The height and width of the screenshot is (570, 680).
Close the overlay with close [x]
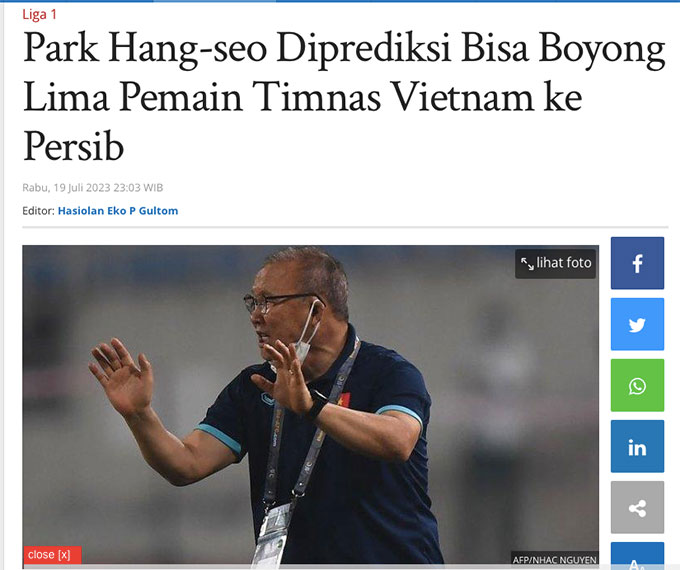(49, 554)
